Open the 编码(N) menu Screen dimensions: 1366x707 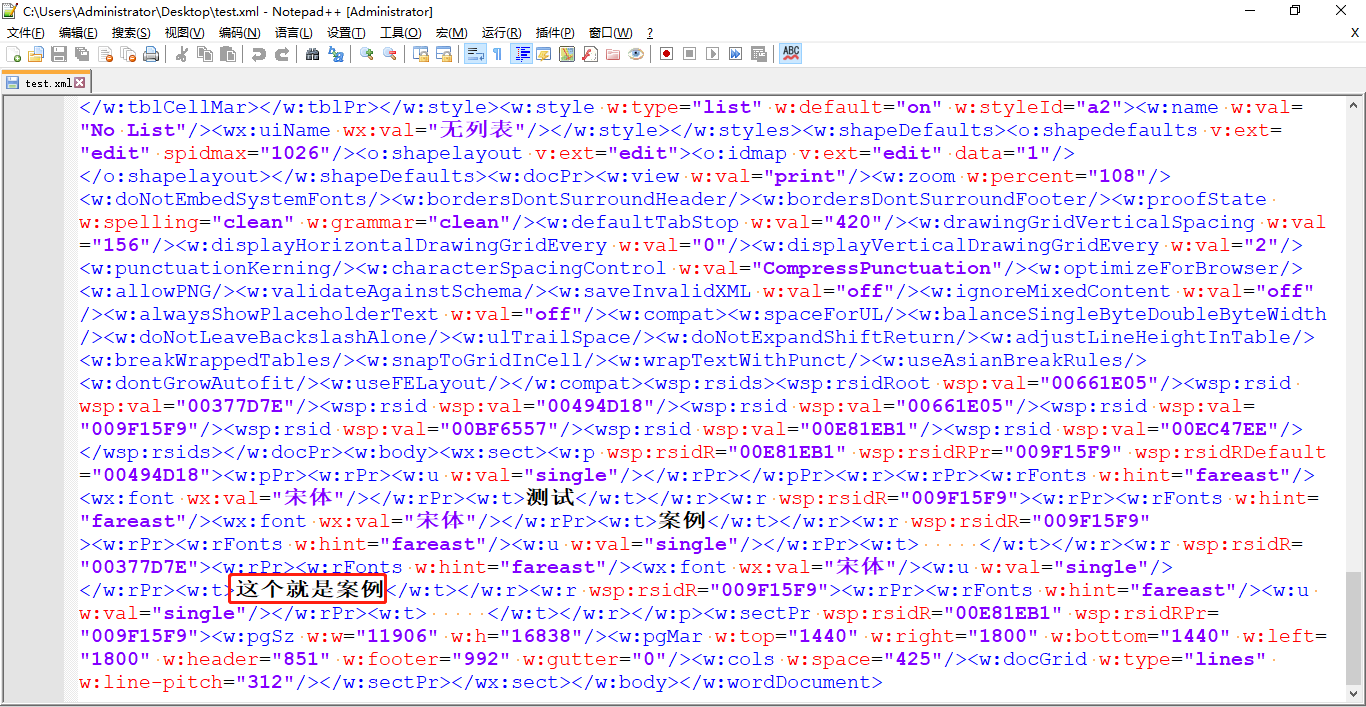click(x=239, y=33)
